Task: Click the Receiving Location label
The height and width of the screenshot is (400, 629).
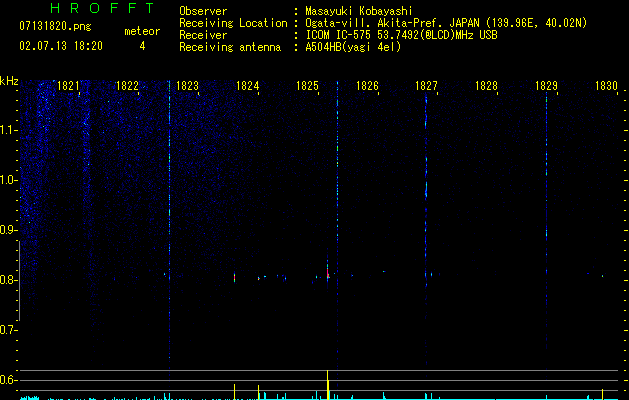Action: 233,23
